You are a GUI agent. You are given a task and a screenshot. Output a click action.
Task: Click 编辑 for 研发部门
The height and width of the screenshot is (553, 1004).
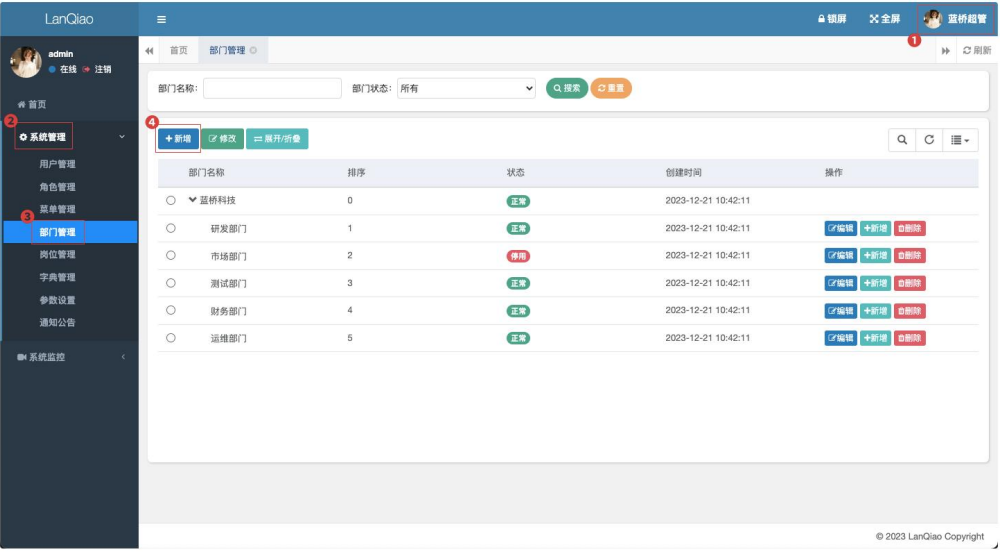(x=841, y=228)
